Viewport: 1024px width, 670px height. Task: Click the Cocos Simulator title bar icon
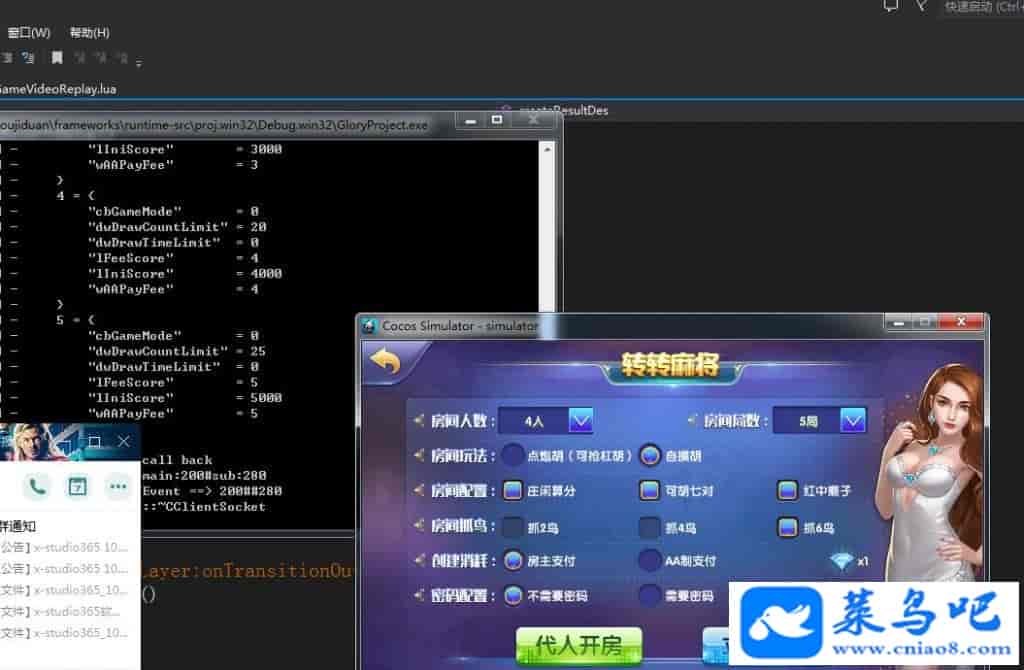[x=369, y=326]
